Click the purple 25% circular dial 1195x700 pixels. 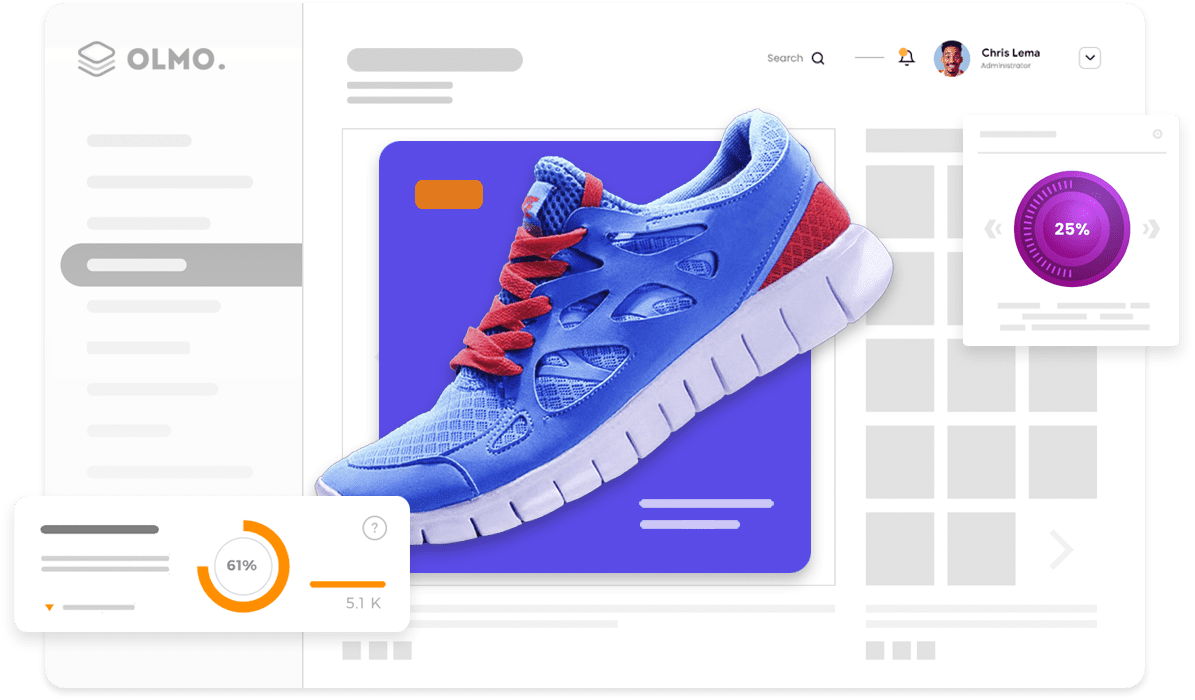click(x=1071, y=229)
